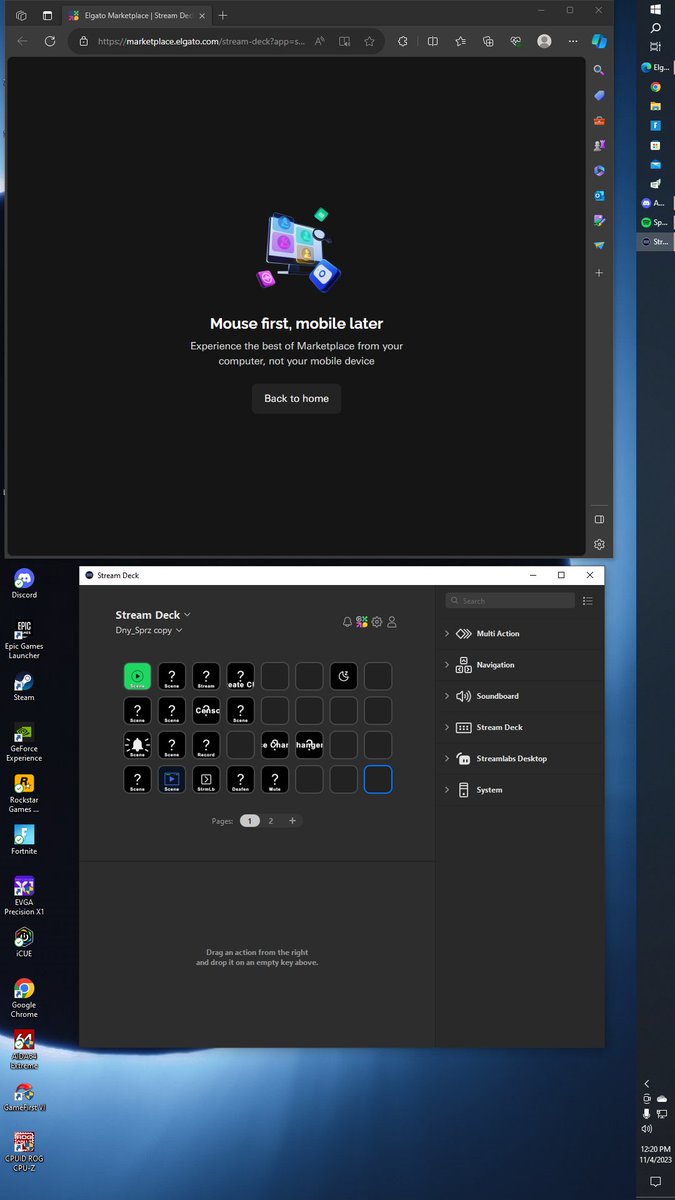This screenshot has width=675, height=1200.
Task: Show hidden system tray icons chevron
Action: click(x=647, y=1083)
